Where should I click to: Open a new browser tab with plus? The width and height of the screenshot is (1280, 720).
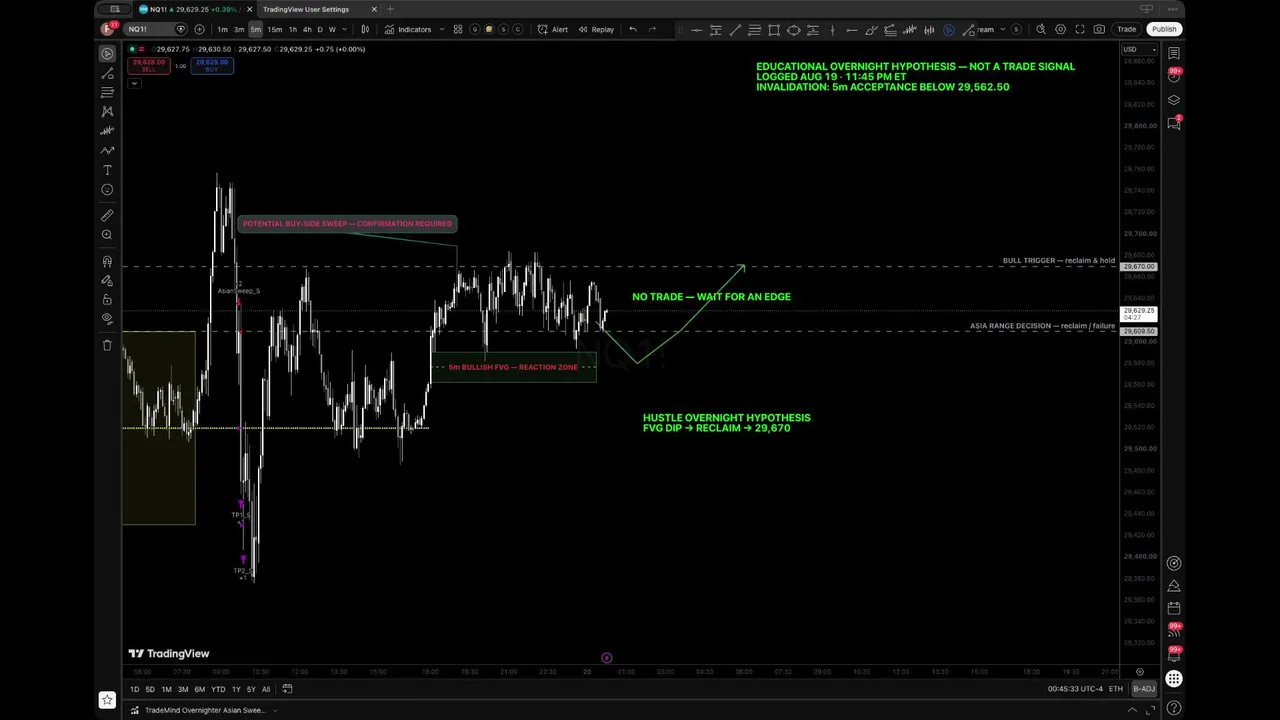tap(390, 9)
